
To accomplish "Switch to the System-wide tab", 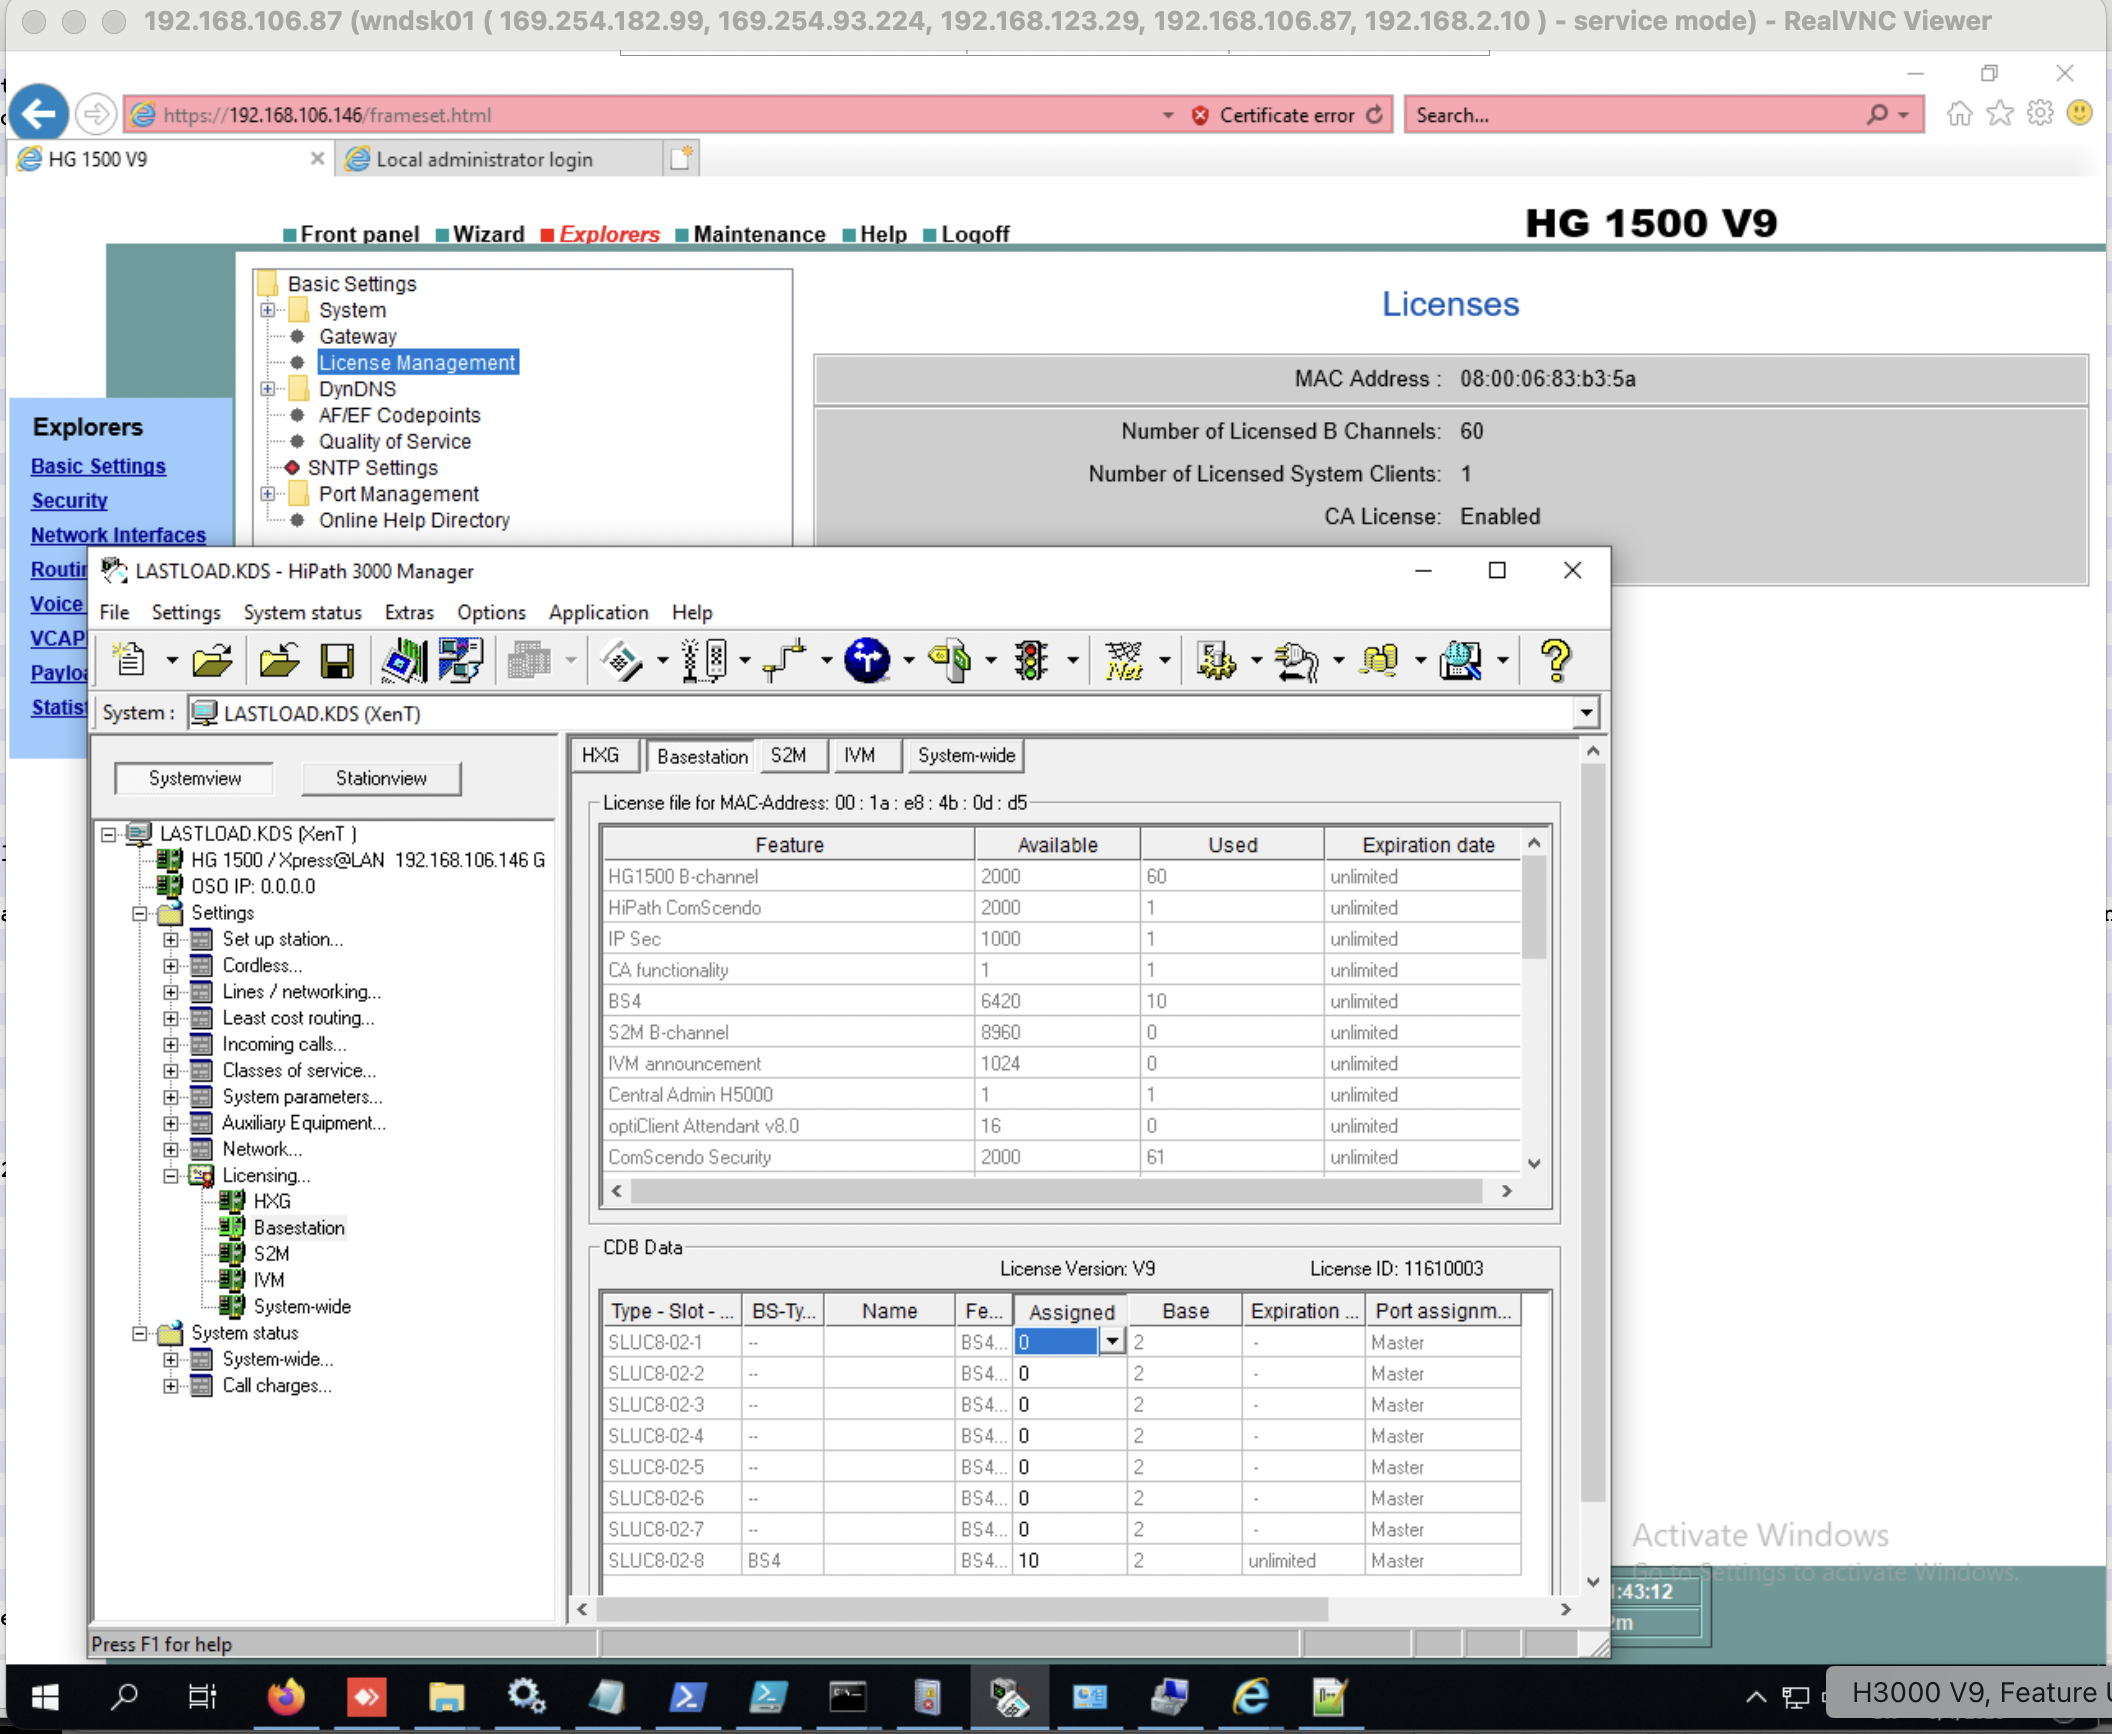I will pyautogui.click(x=966, y=756).
